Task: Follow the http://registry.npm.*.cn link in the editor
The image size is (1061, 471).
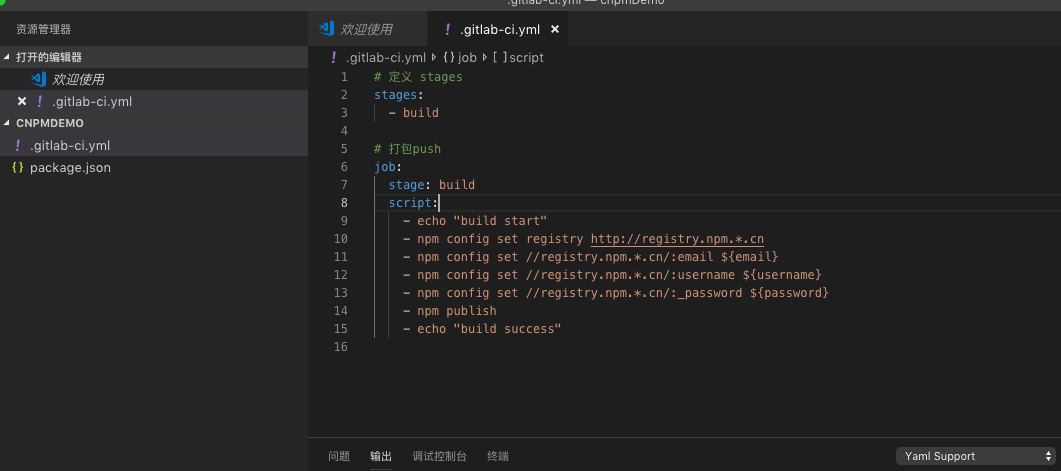Action: point(677,239)
